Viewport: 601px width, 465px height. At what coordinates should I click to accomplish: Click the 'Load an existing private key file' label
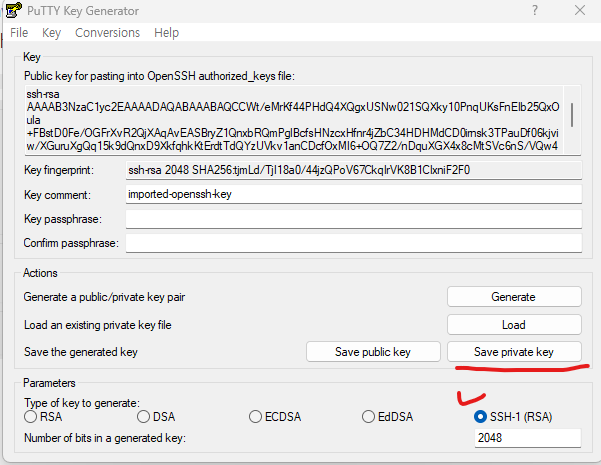(x=98, y=325)
